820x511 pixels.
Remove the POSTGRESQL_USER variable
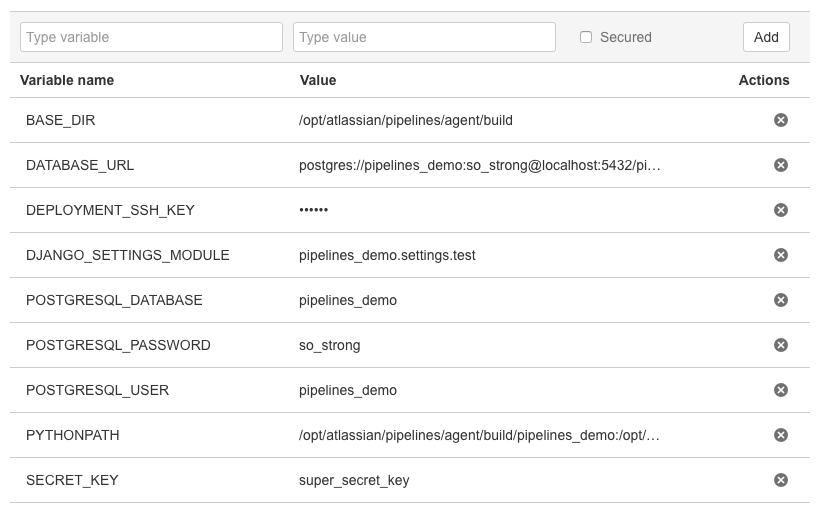[x=781, y=390]
